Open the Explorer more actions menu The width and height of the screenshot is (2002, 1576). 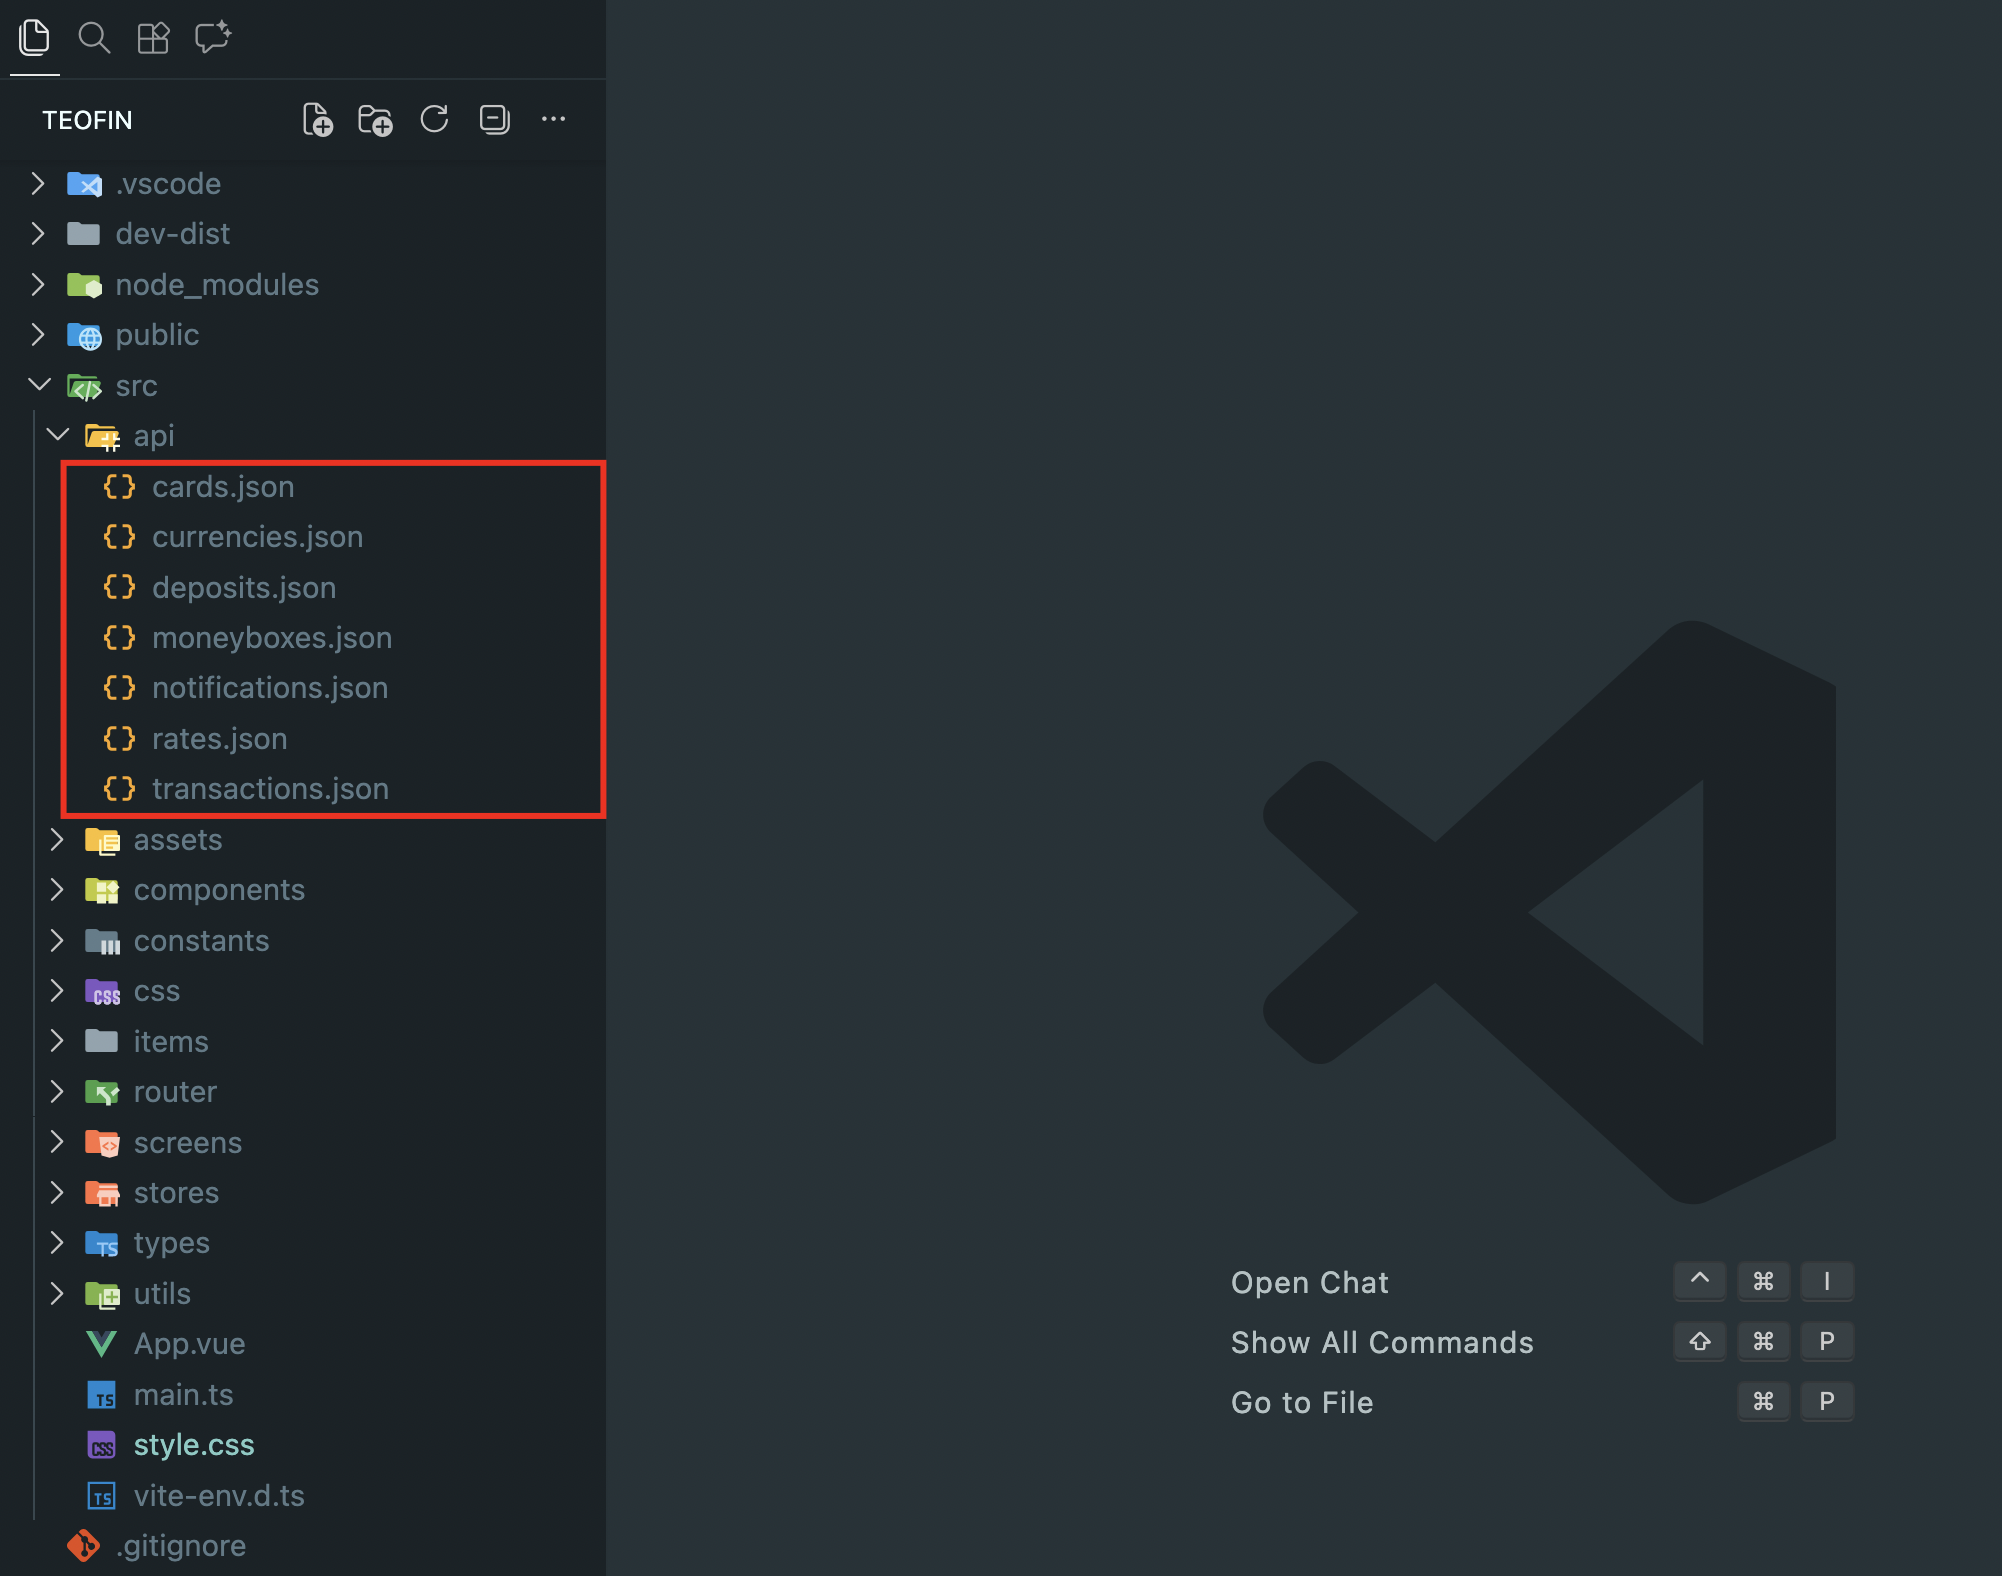(x=553, y=120)
